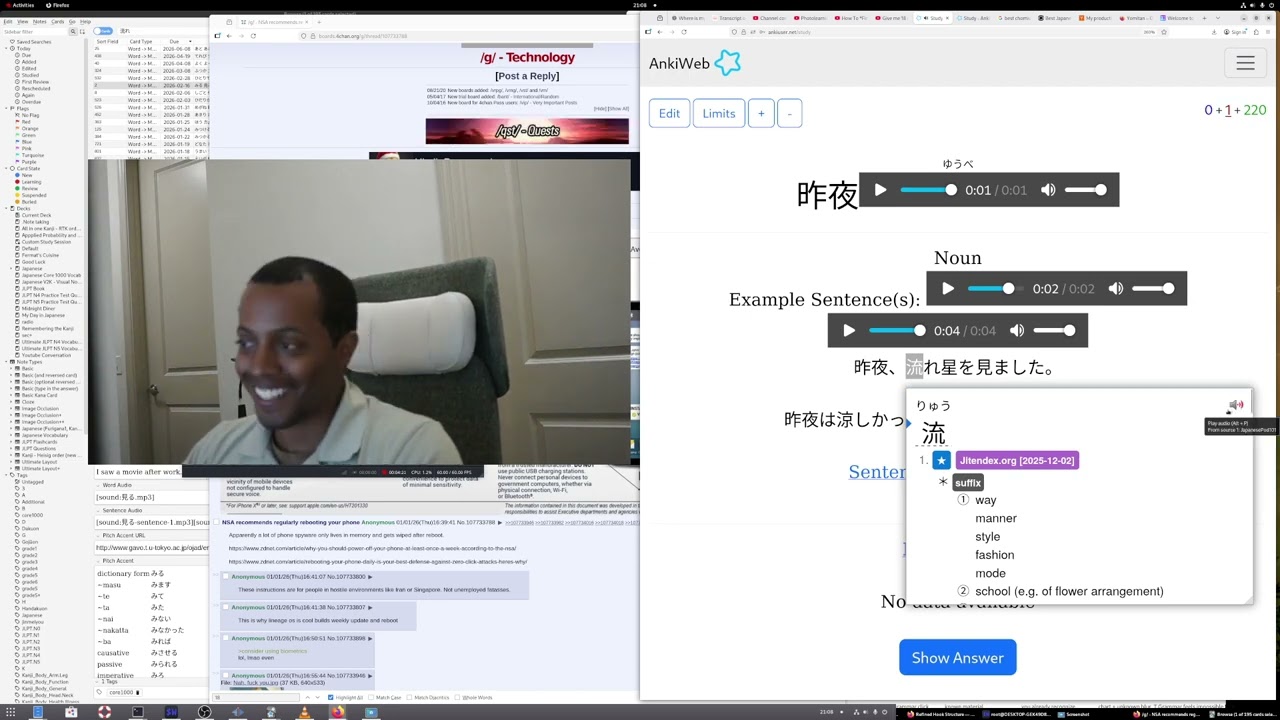Click Post a Reply on /g/ page
The width and height of the screenshot is (1280, 720).
coord(527,76)
